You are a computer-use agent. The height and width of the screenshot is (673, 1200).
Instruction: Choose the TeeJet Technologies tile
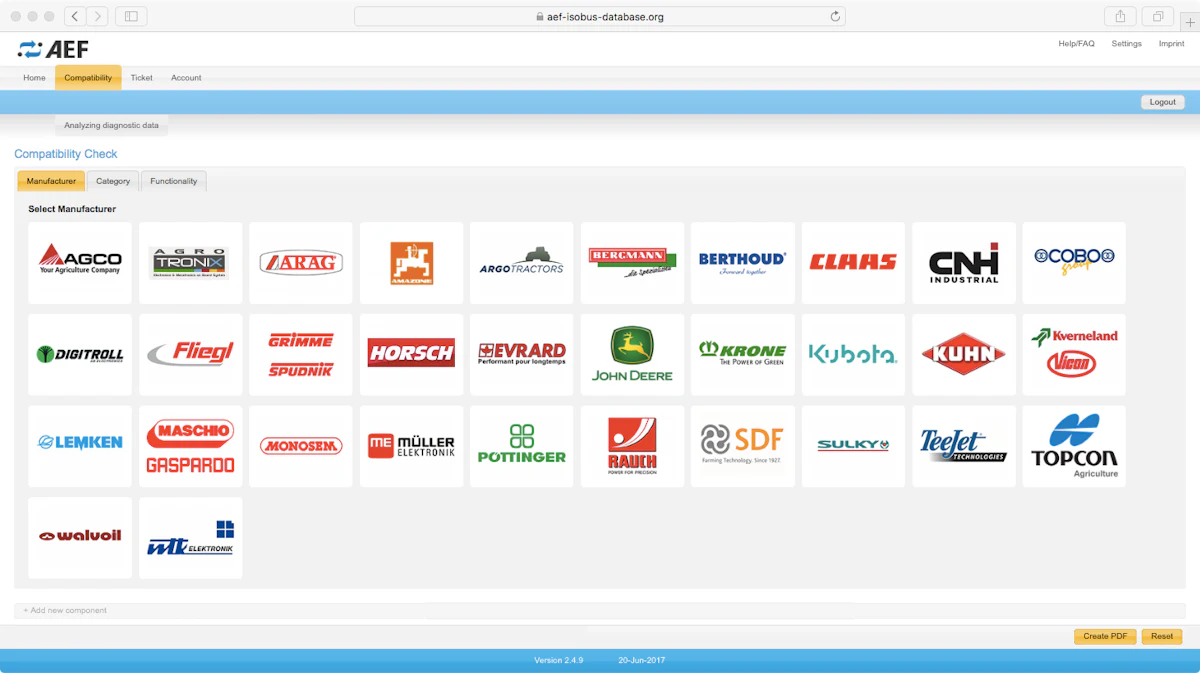964,446
